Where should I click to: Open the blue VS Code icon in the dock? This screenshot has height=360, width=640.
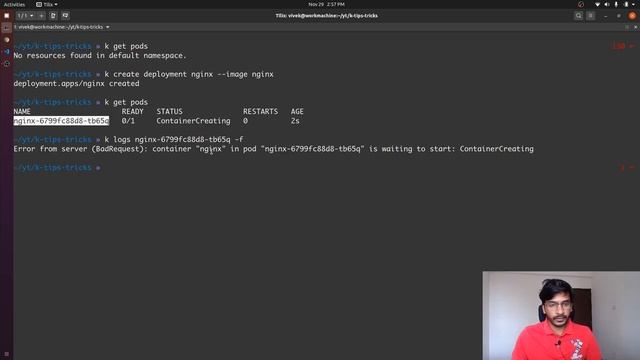coord(7,51)
